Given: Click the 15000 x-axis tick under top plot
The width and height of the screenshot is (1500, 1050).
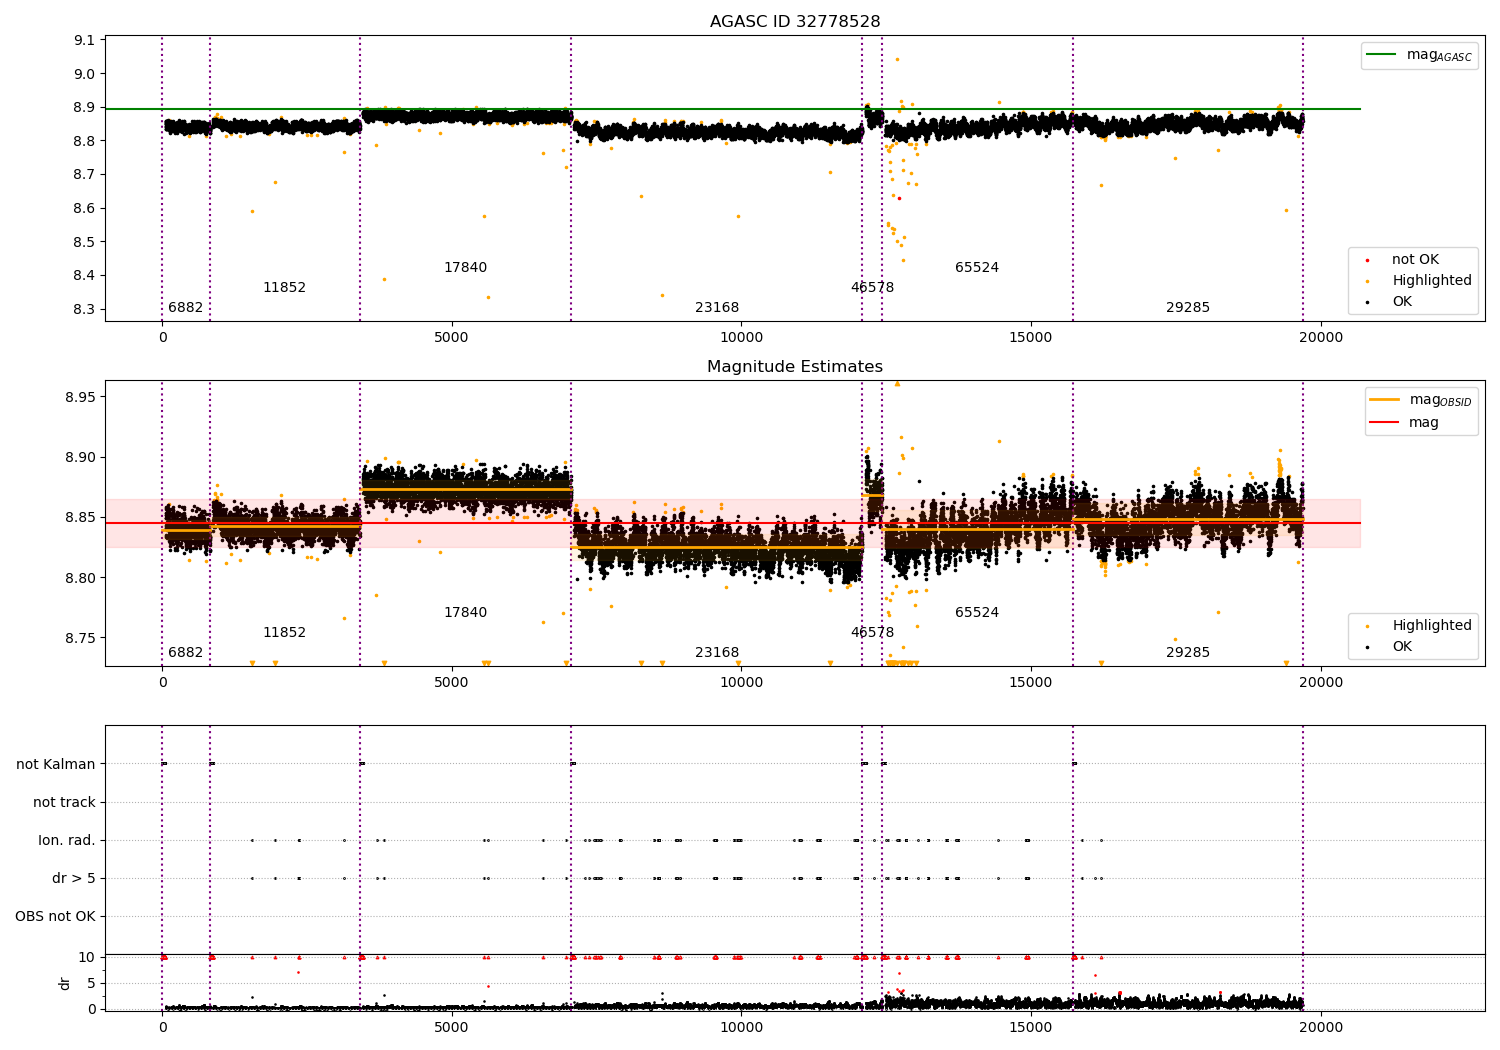Looking at the screenshot, I should click(x=1031, y=338).
